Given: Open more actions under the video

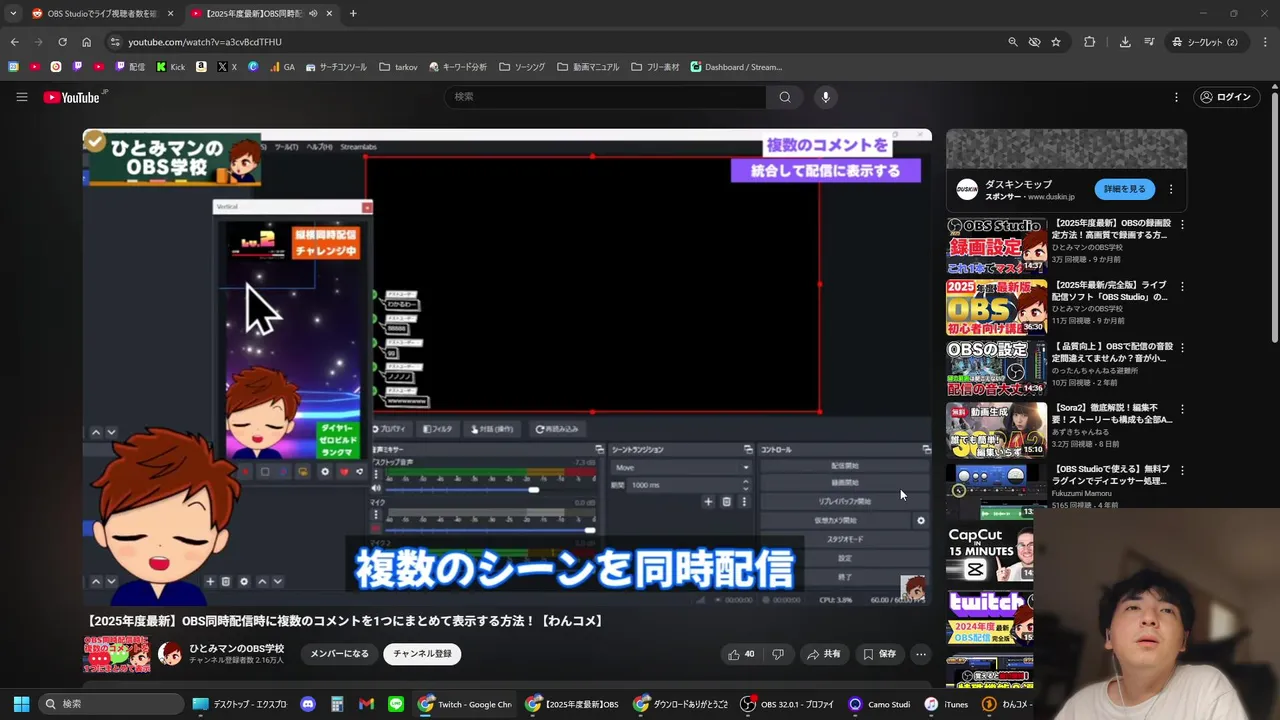Looking at the screenshot, I should (x=921, y=654).
